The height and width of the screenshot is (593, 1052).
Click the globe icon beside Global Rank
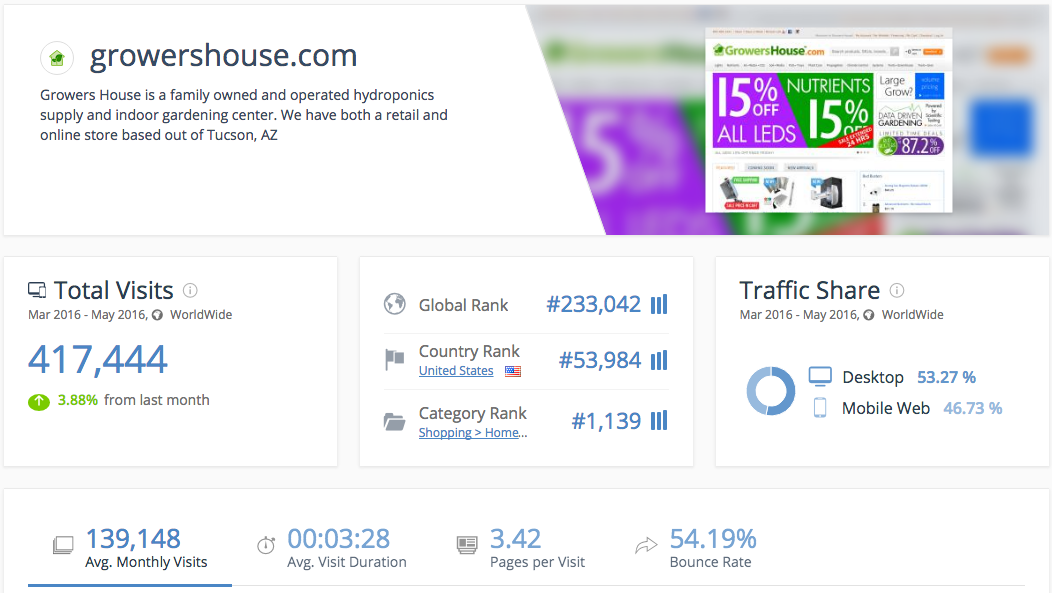[394, 304]
